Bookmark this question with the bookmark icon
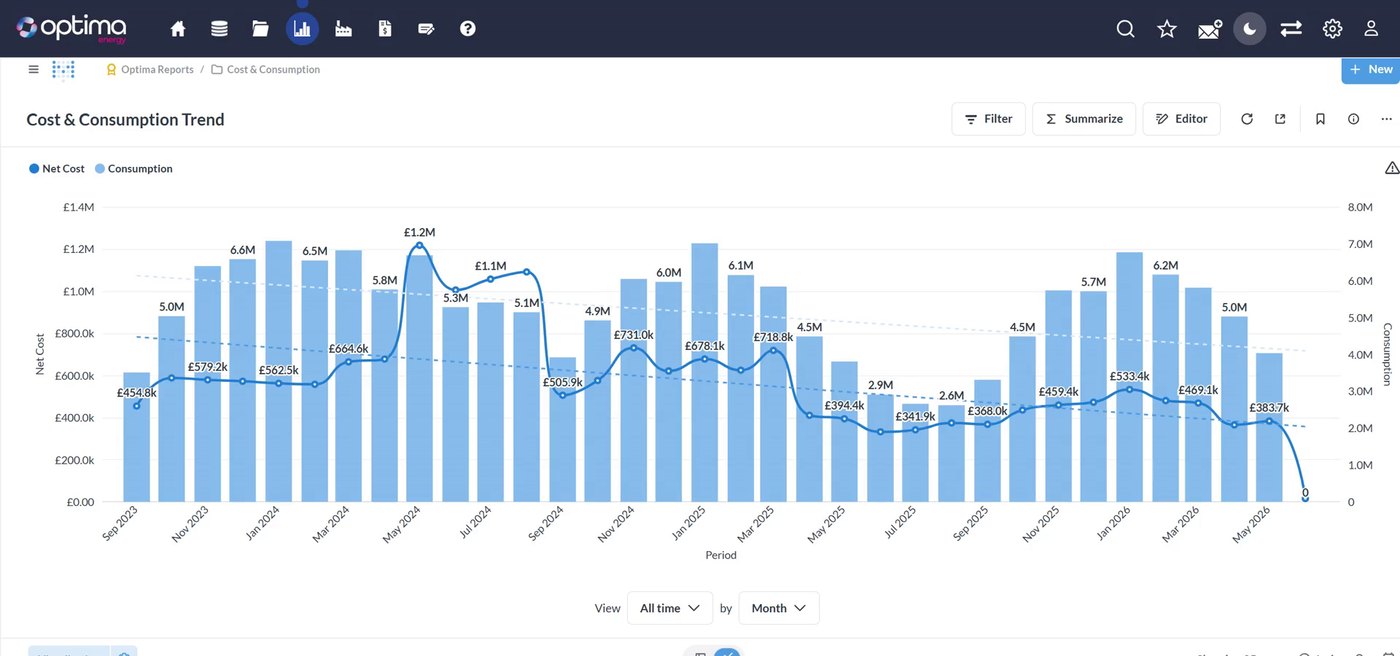Viewport: 1400px width, 656px height. pos(1320,119)
